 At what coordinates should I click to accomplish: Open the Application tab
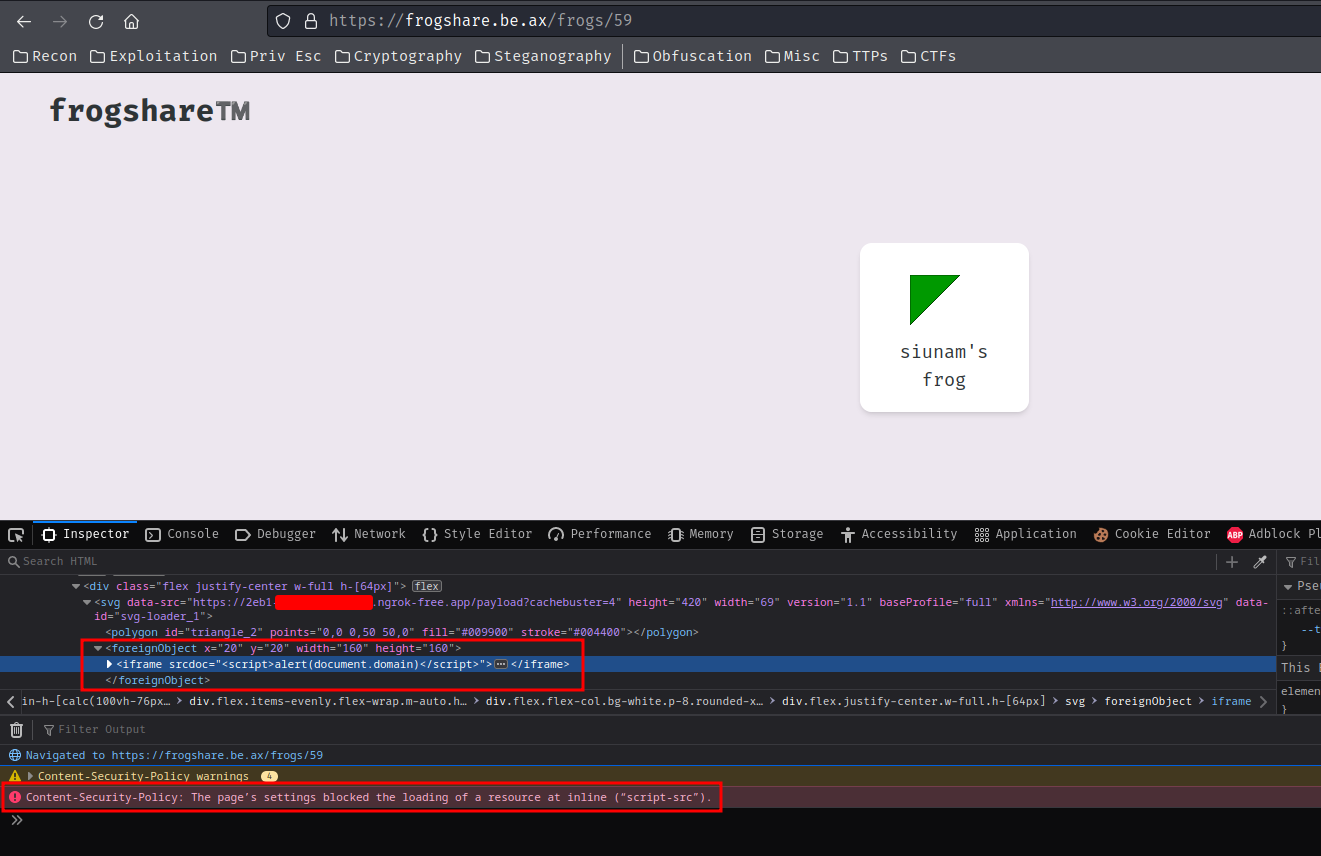[x=1026, y=534]
